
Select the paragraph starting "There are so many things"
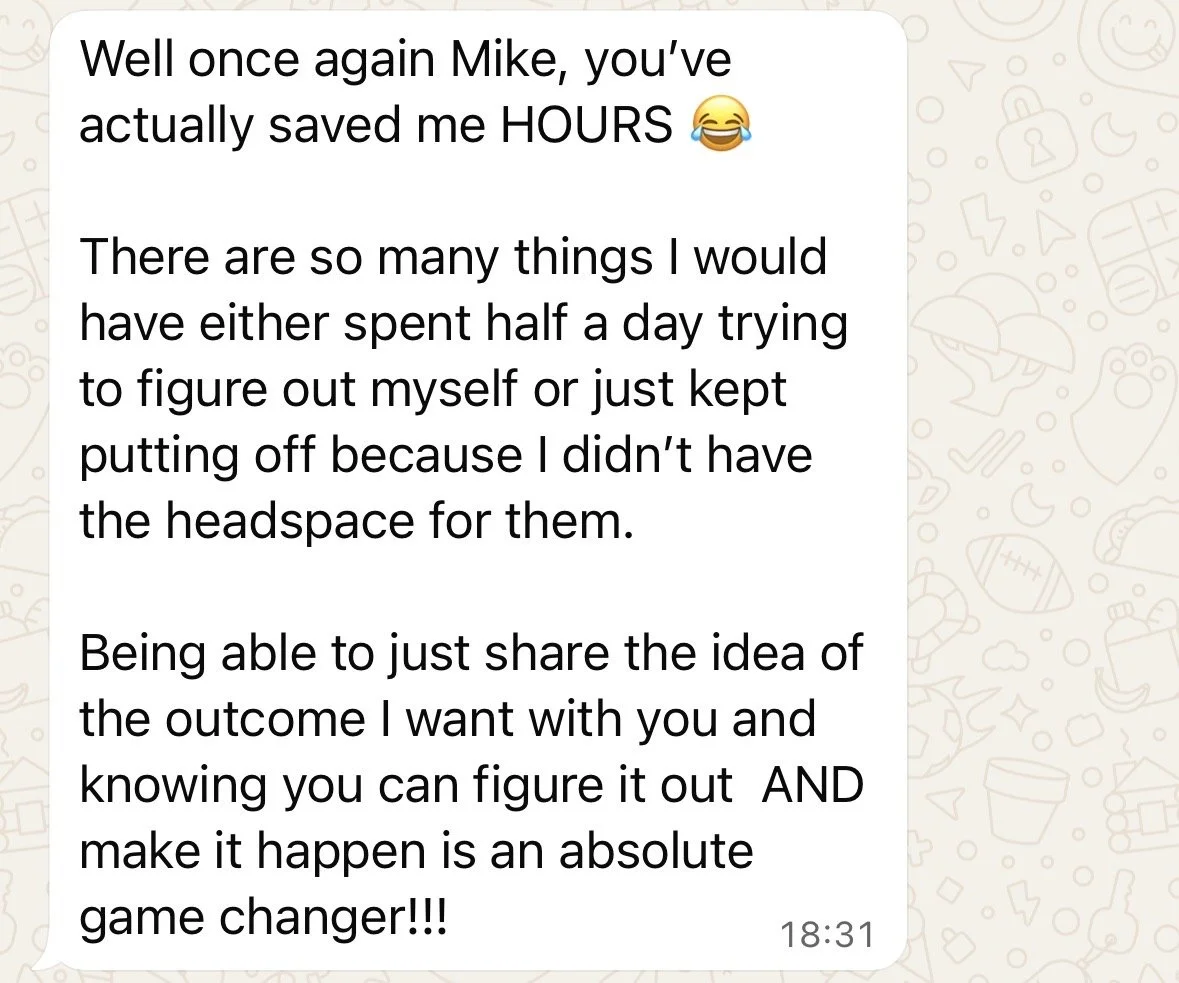click(x=463, y=389)
